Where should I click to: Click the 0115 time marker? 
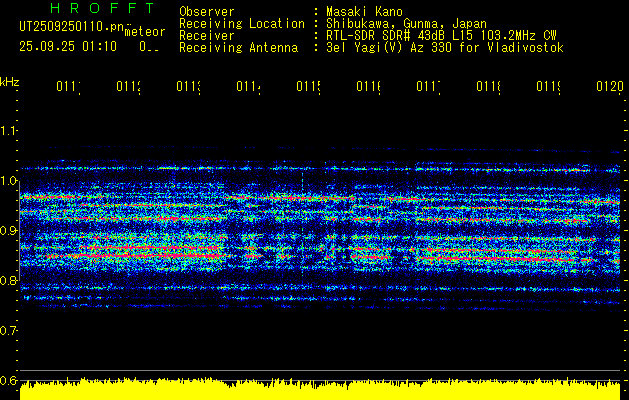308,86
